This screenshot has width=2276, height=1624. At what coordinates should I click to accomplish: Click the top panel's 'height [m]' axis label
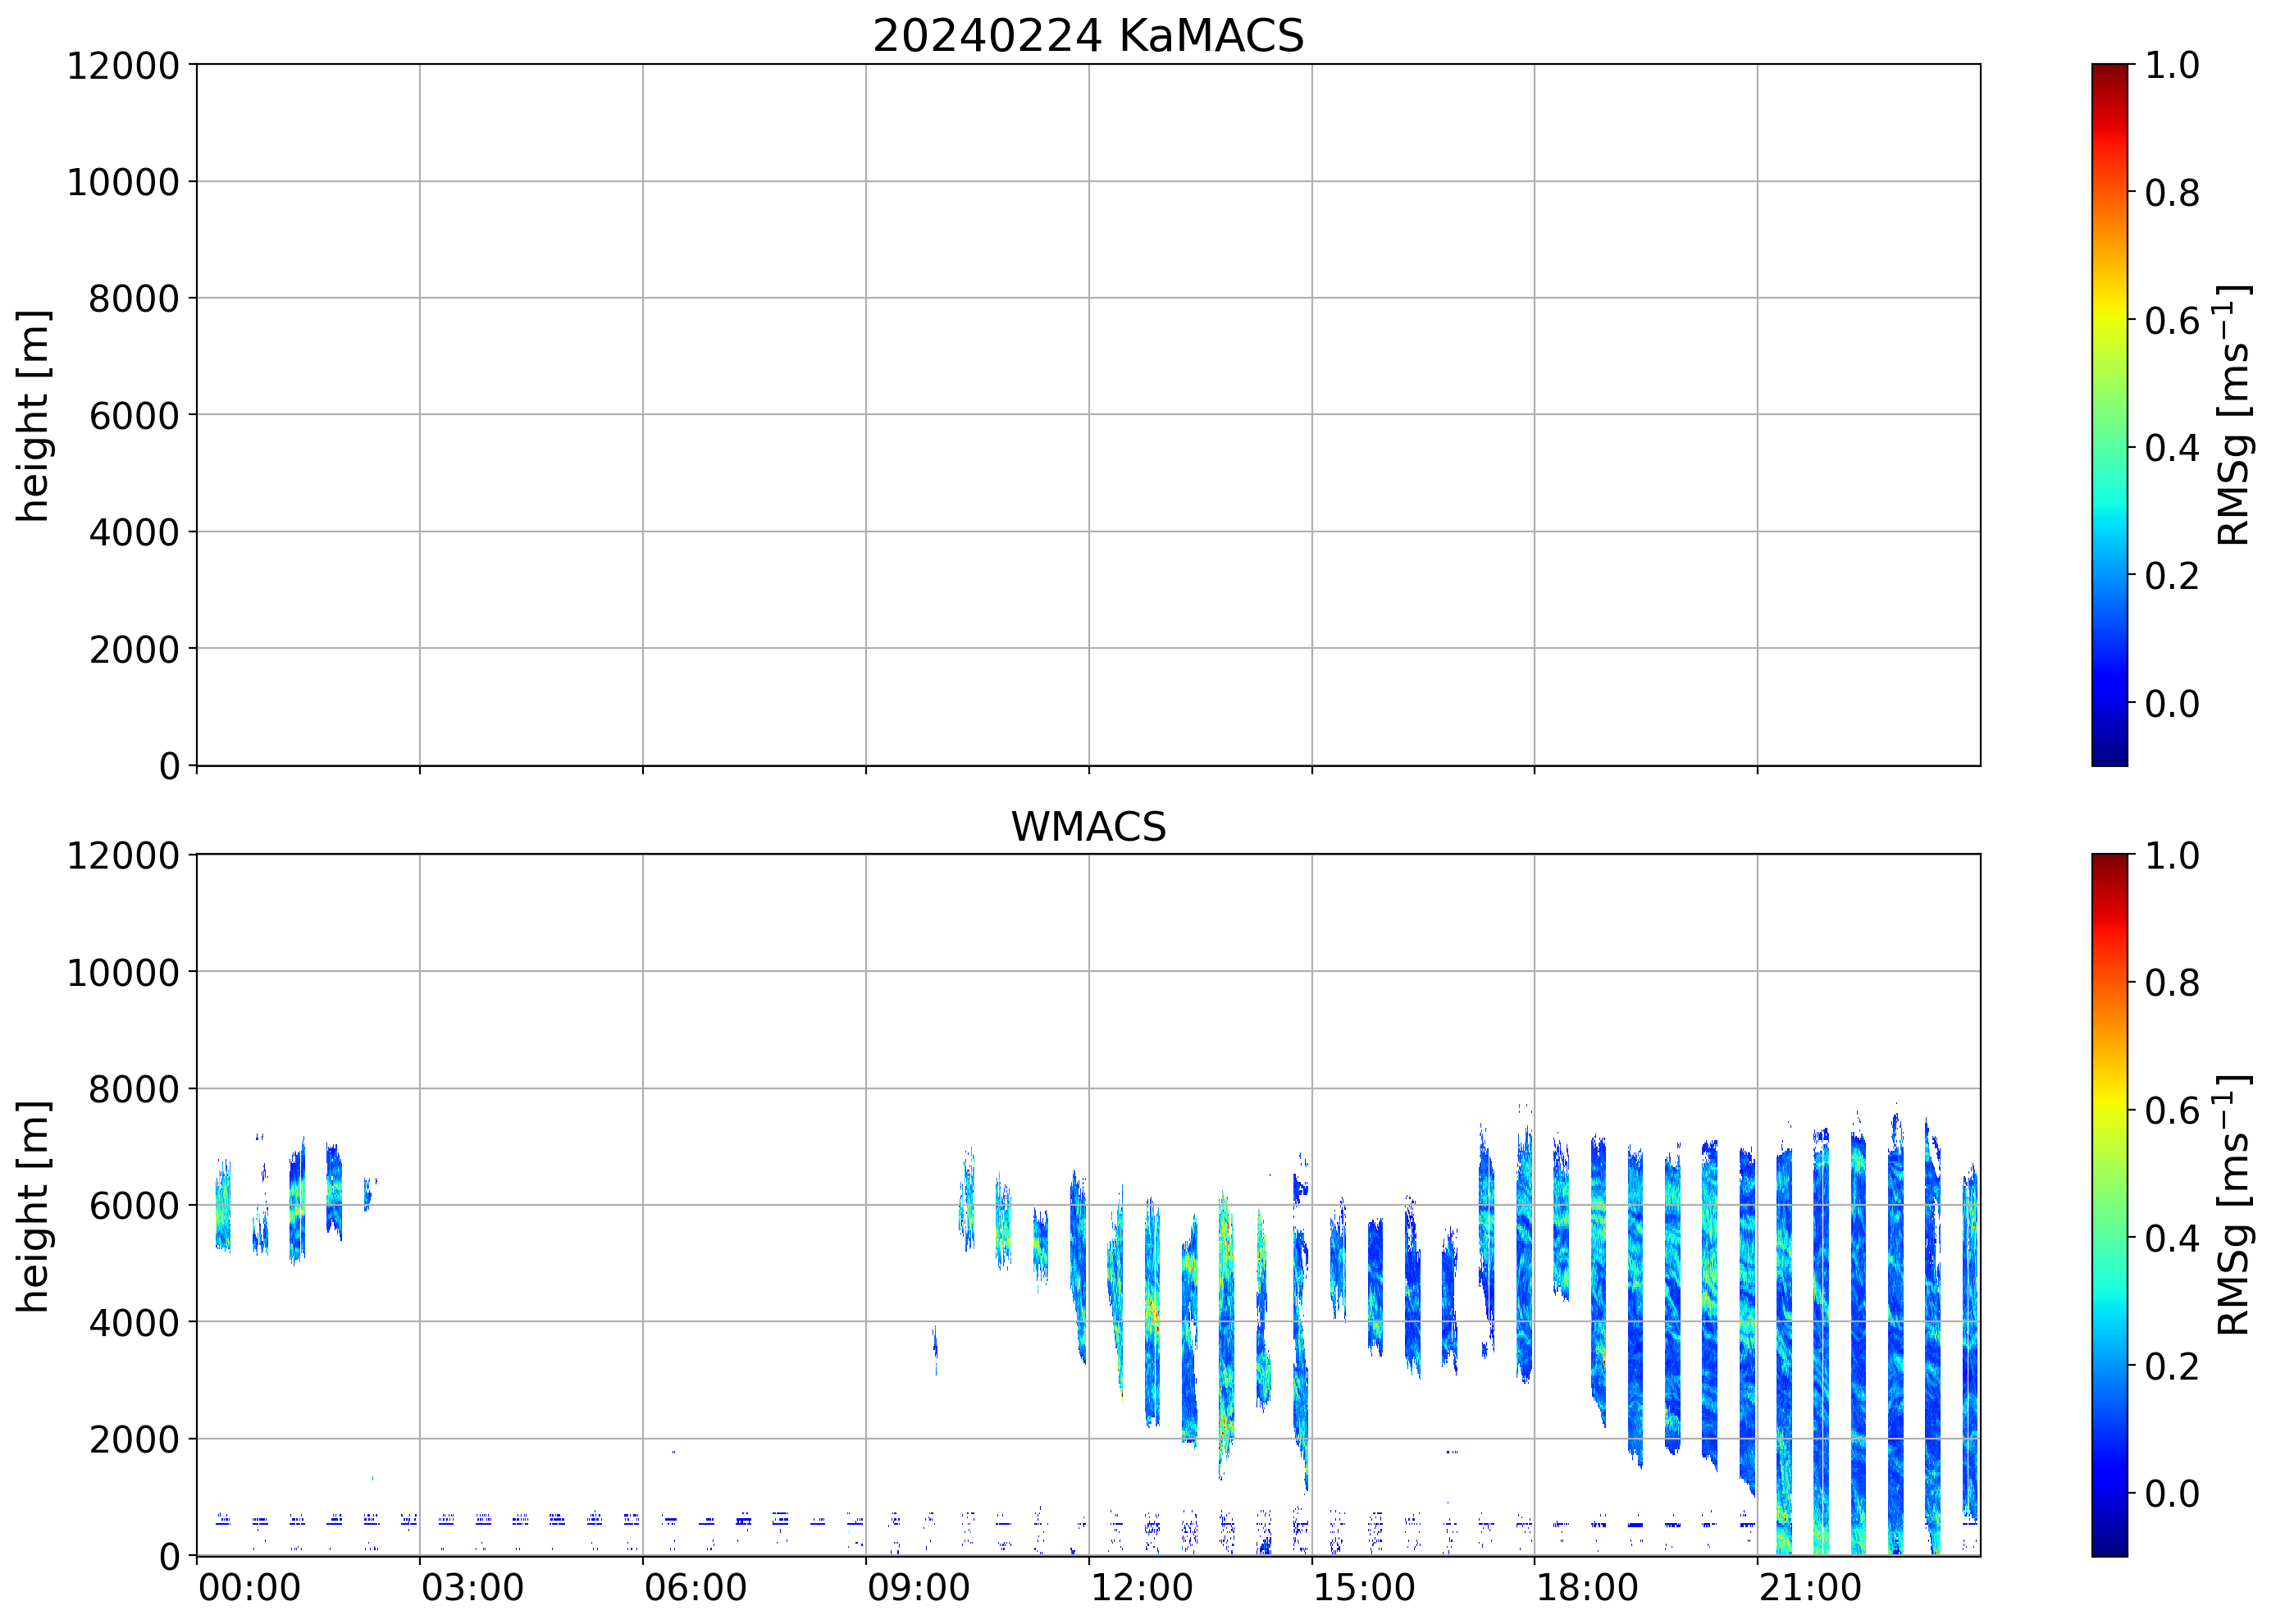[33, 415]
